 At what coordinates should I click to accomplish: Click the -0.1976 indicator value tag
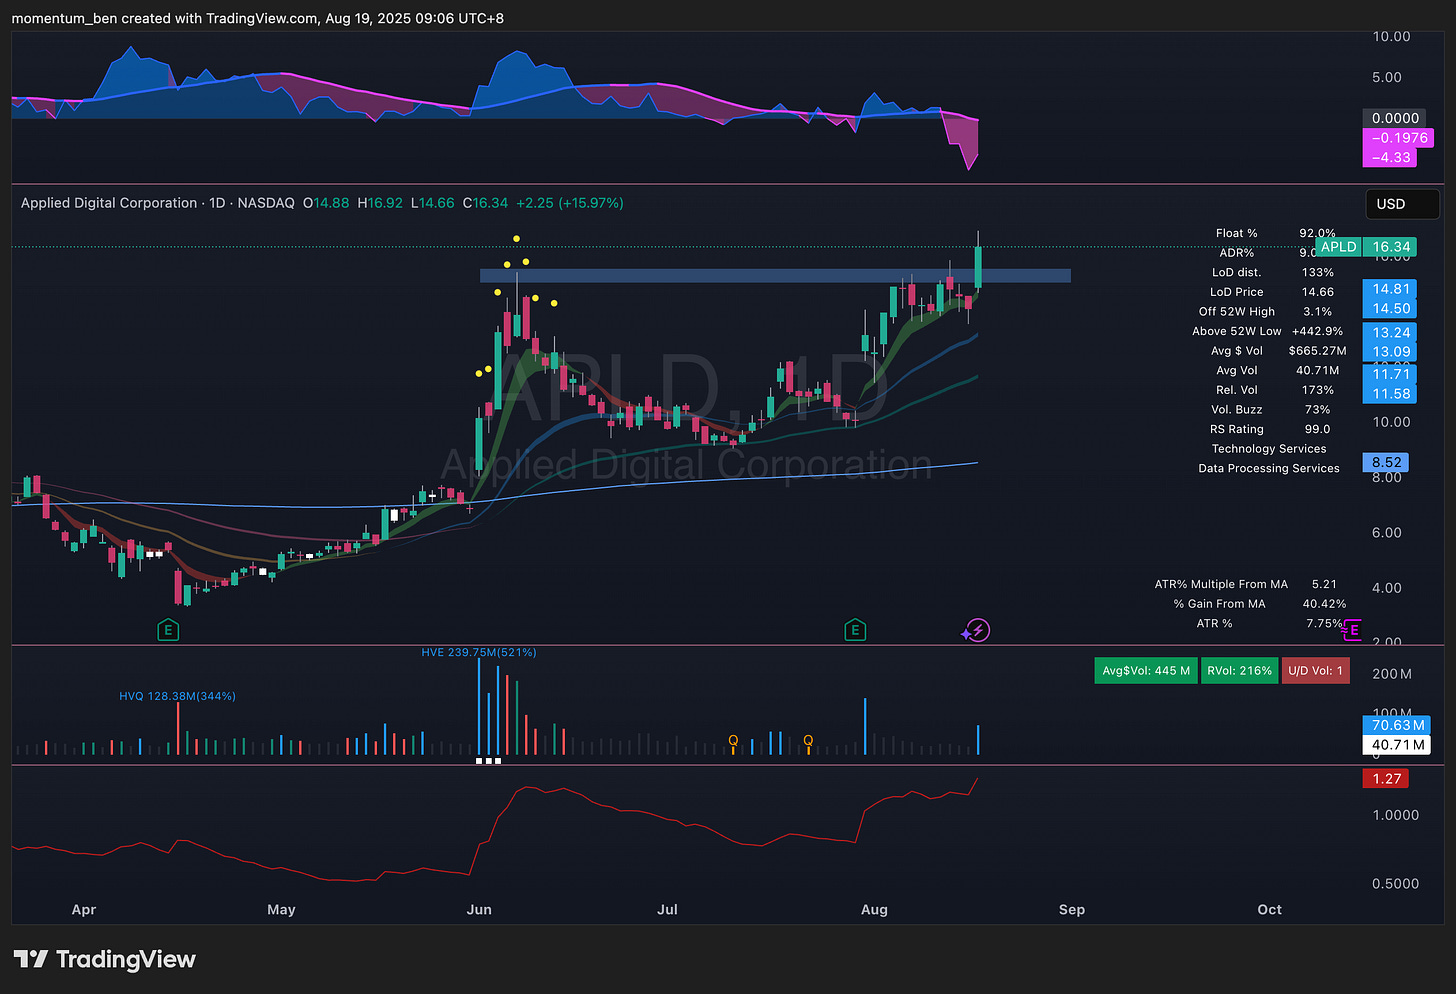[1398, 138]
